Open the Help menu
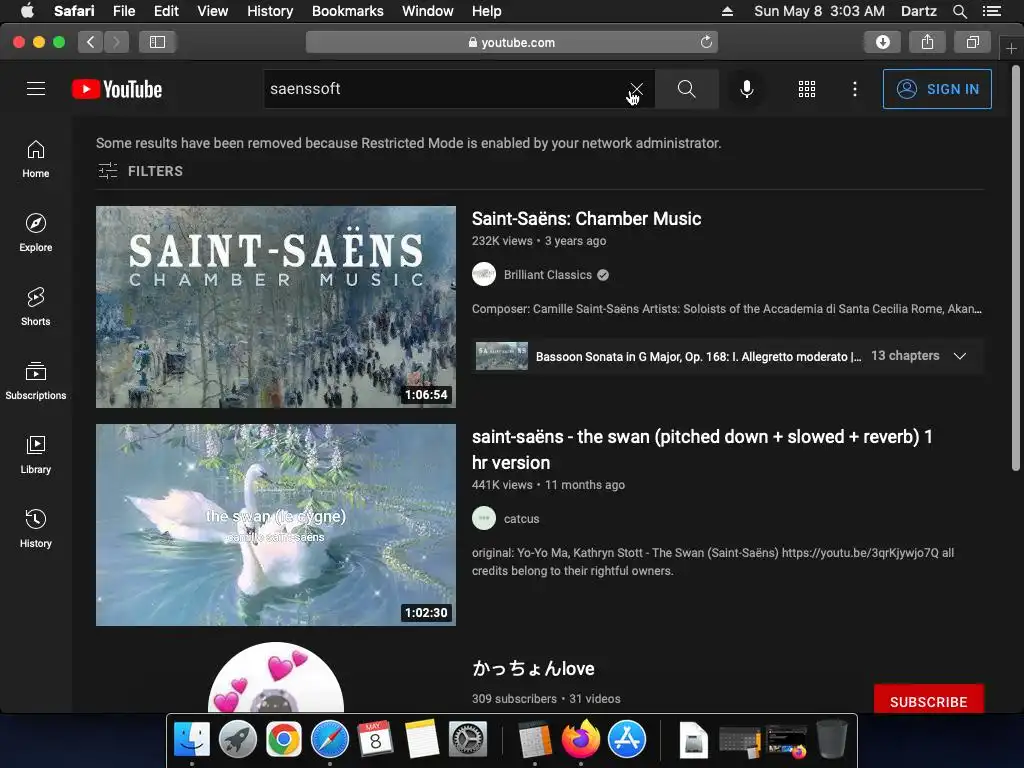Screen dimensions: 1024x768 point(487,11)
